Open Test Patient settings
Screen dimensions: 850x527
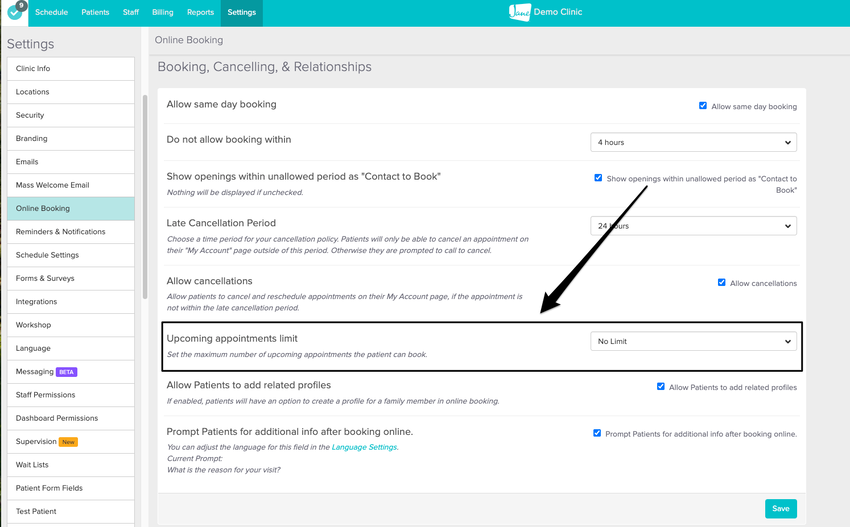71,511
